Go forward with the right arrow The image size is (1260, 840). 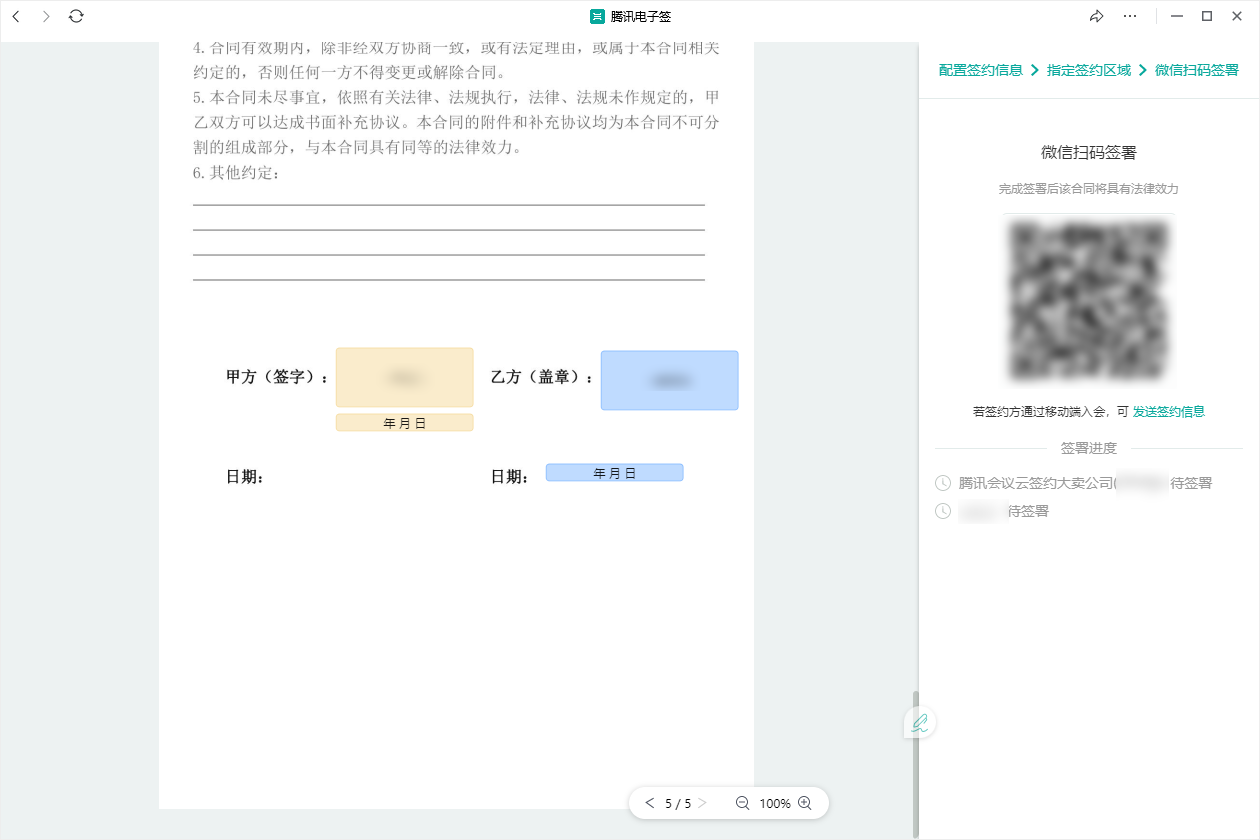pyautogui.click(x=46, y=16)
